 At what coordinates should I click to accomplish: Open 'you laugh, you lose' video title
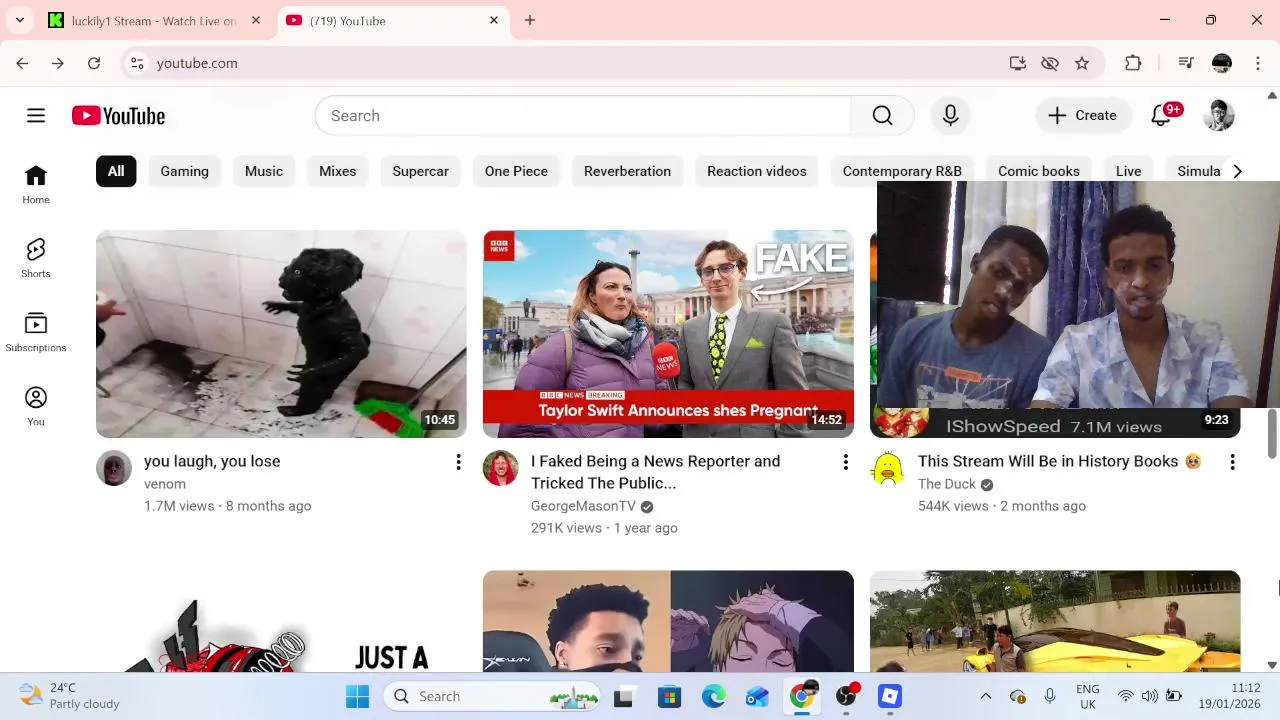(212, 461)
